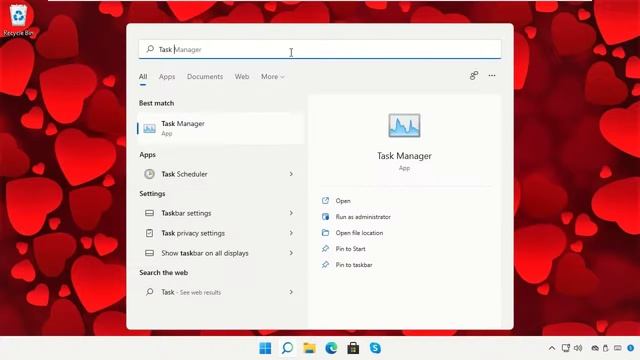Show hidden tray icons chevron

point(552,348)
